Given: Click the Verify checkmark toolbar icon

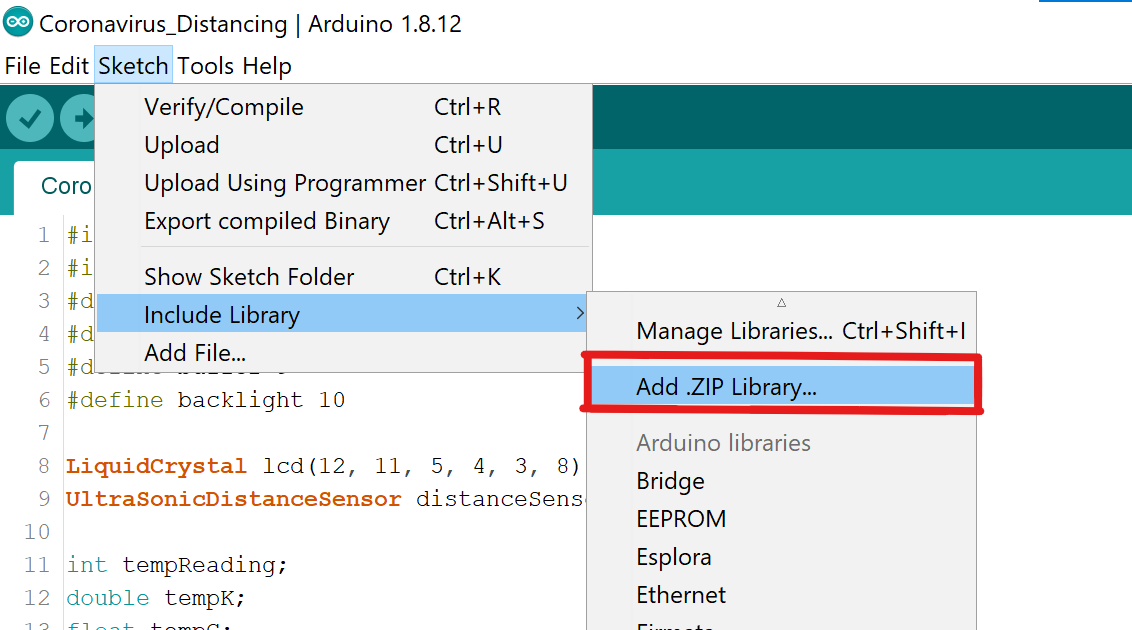Looking at the screenshot, I should tap(30, 117).
